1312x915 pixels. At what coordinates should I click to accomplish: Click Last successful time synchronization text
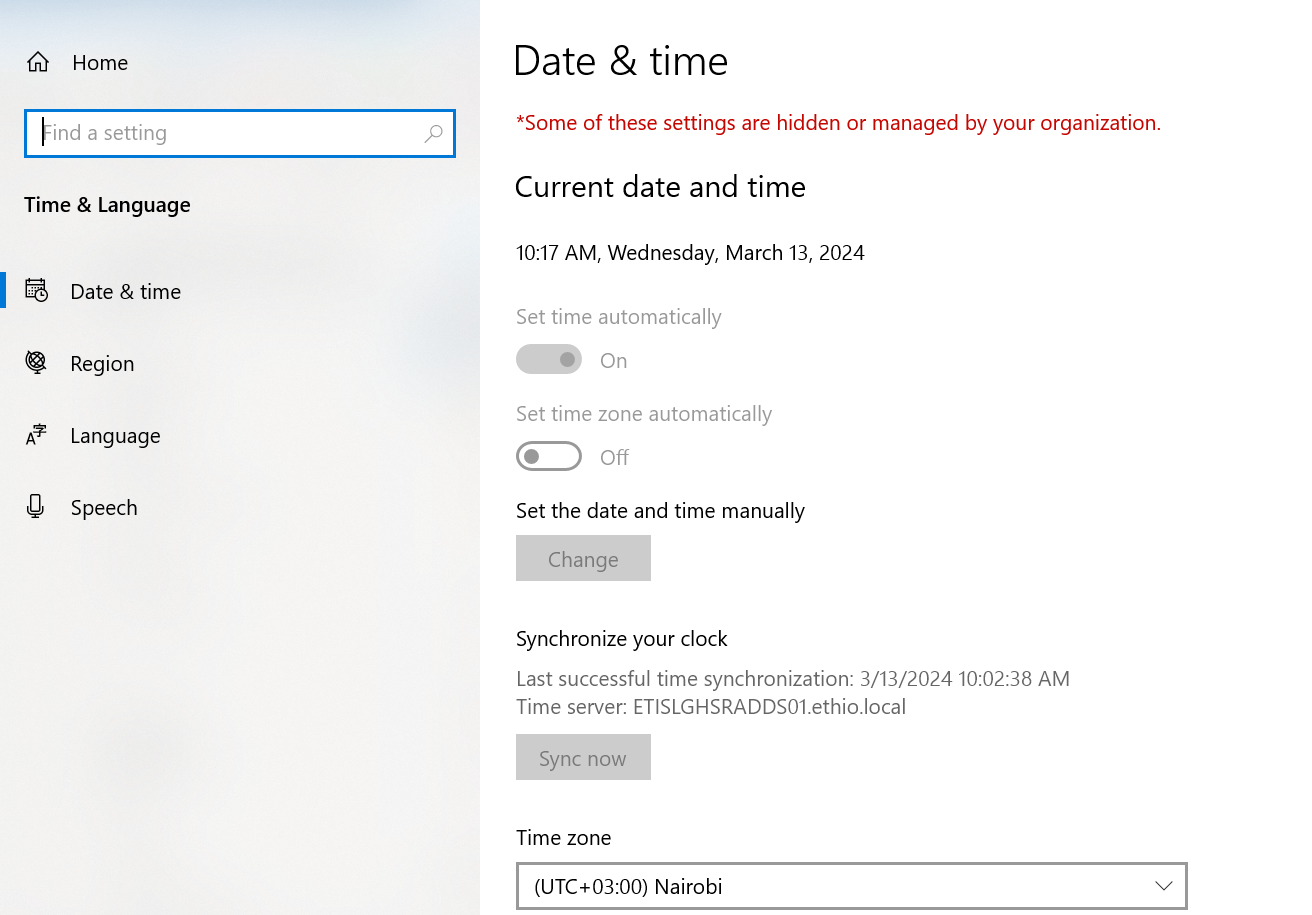click(793, 679)
